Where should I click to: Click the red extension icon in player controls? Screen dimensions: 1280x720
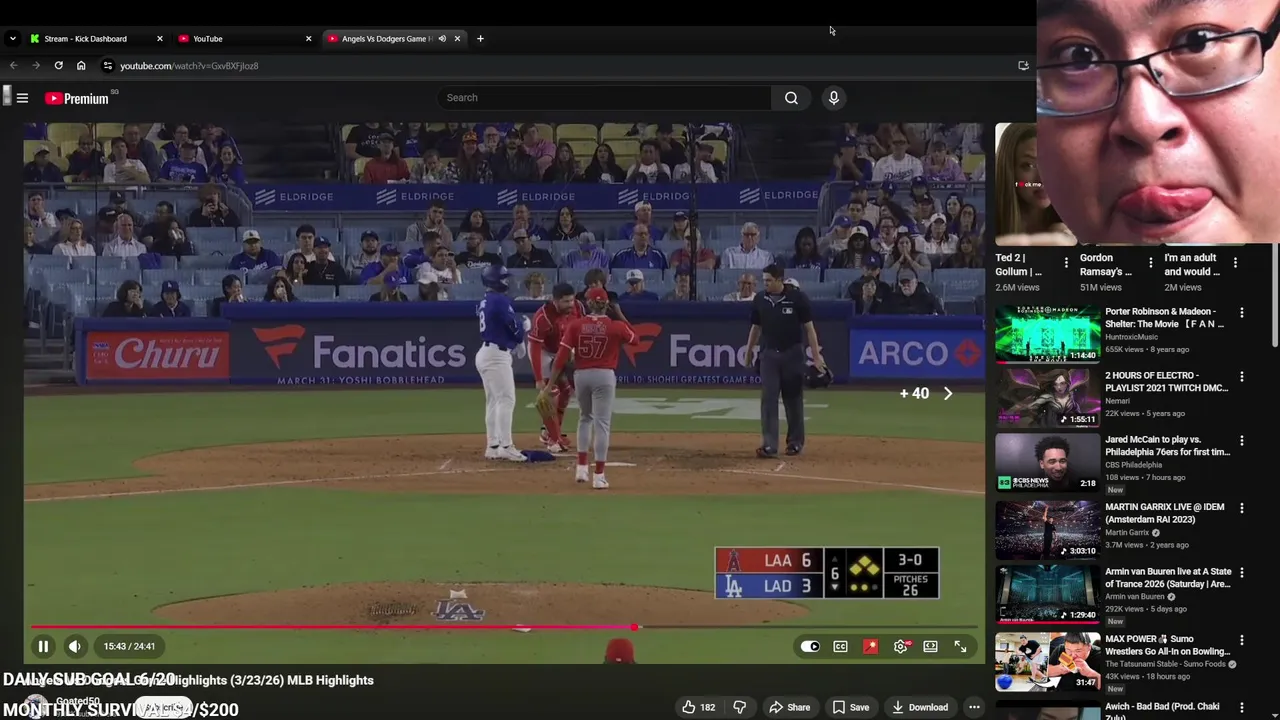coord(870,647)
